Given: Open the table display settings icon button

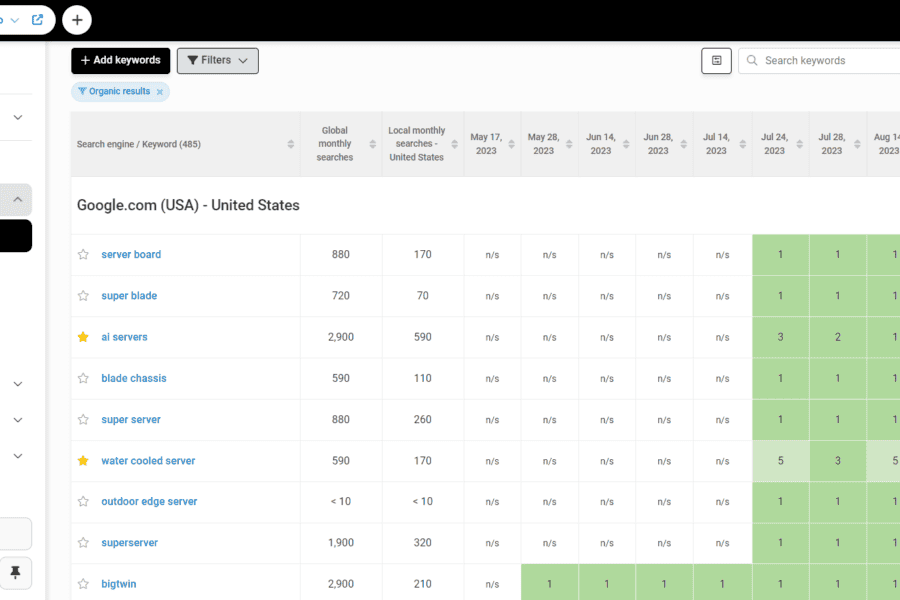Looking at the screenshot, I should coord(716,61).
